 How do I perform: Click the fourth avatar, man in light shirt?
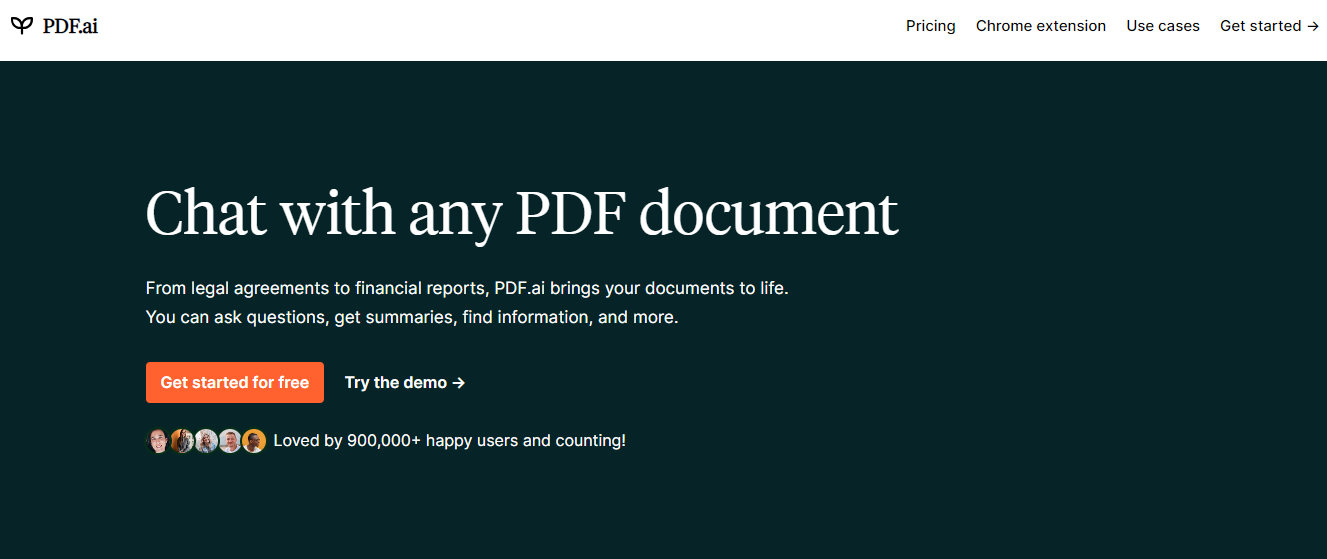(x=230, y=441)
